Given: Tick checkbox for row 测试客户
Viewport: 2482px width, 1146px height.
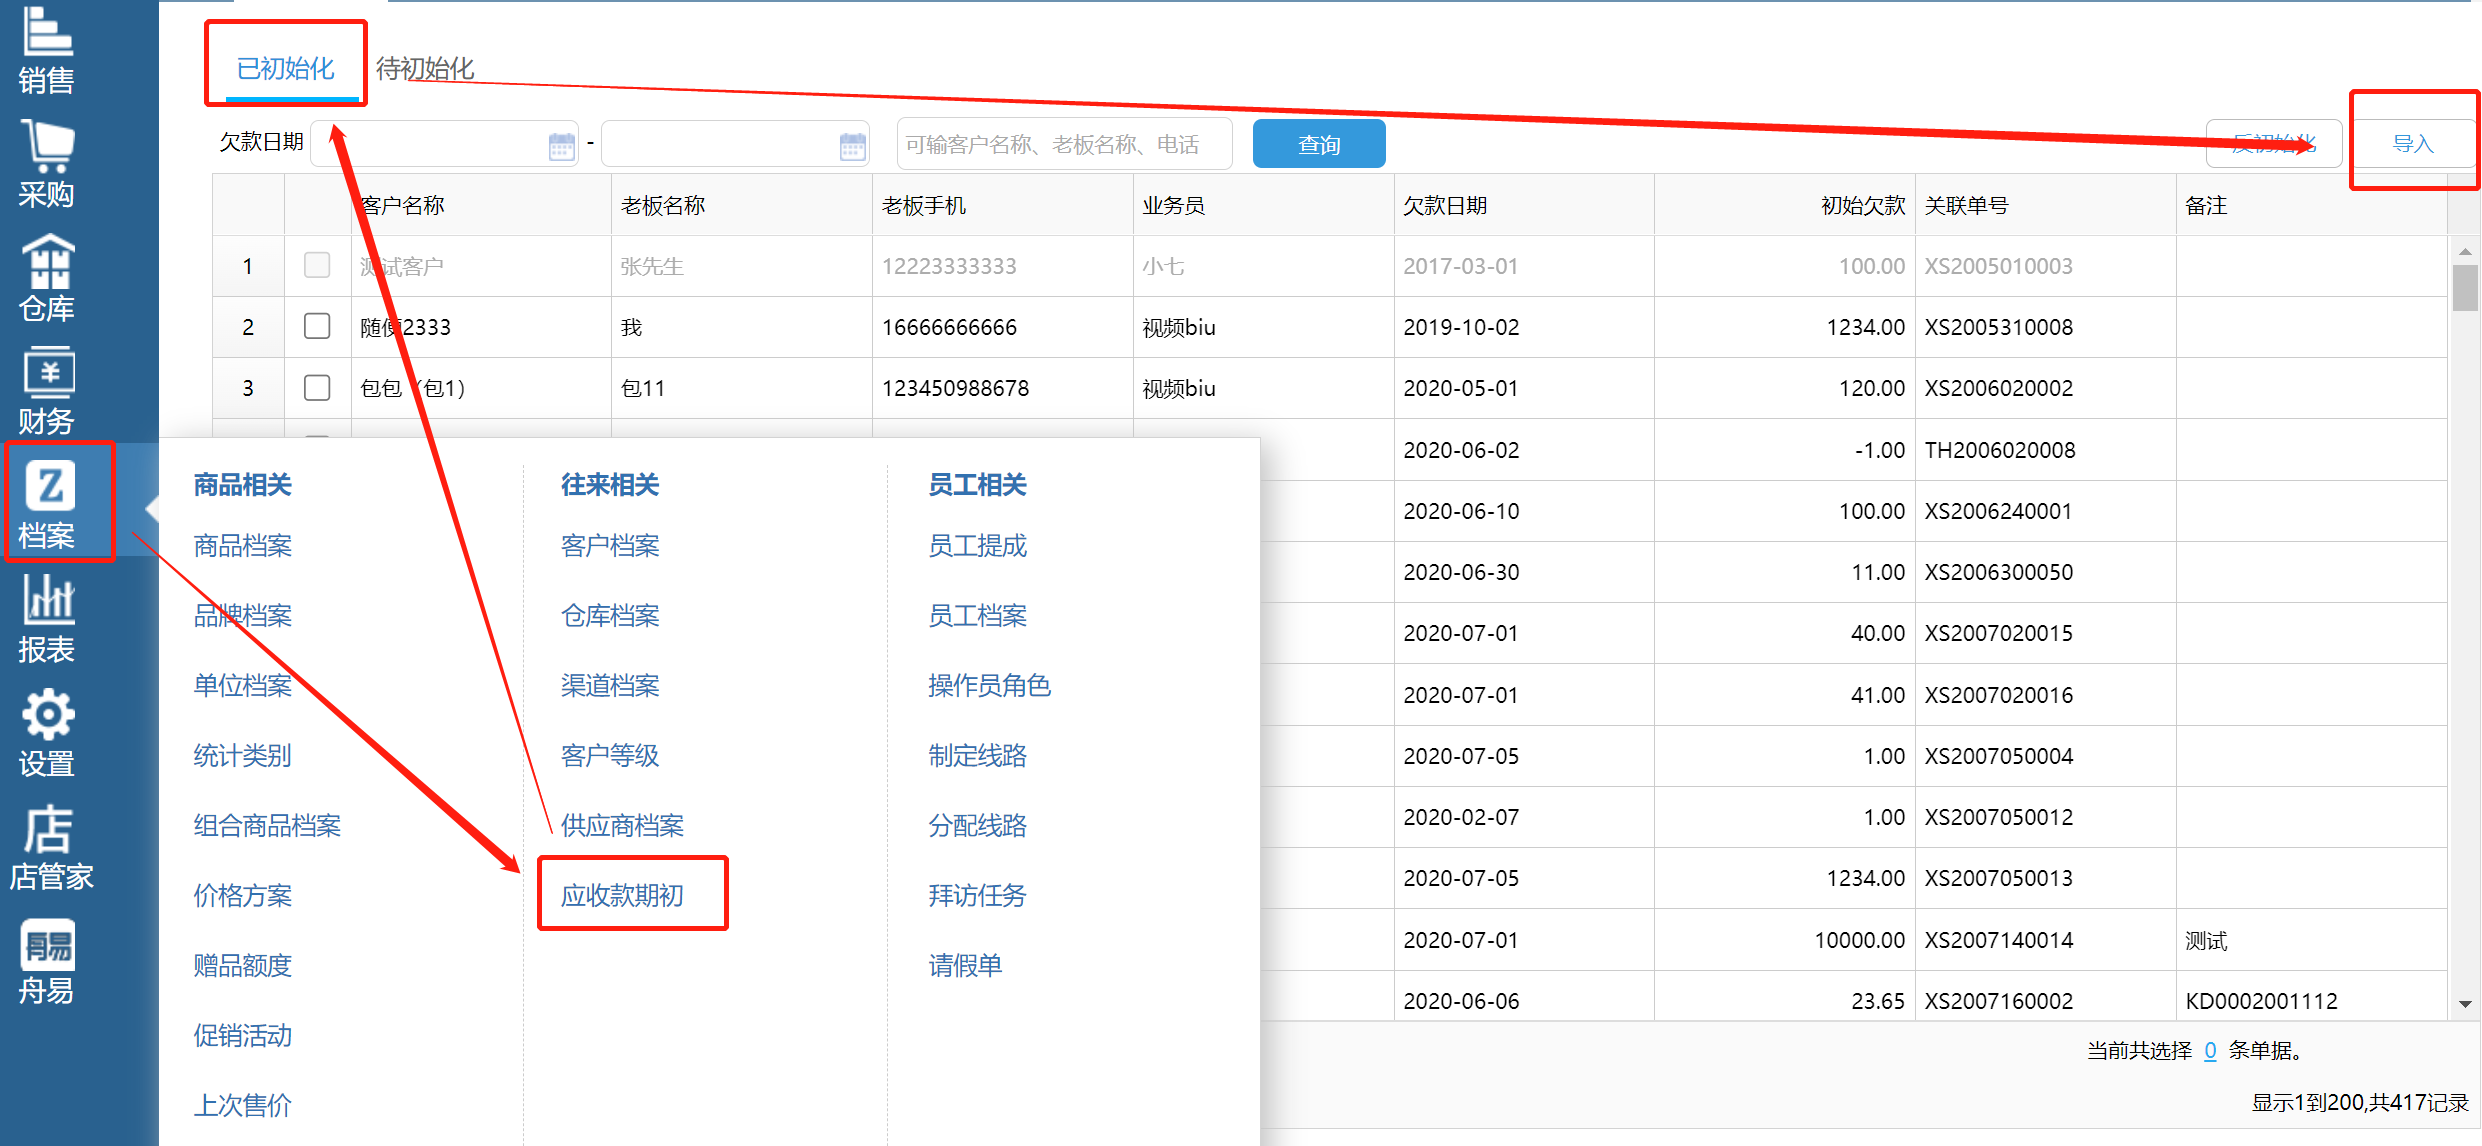Looking at the screenshot, I should [317, 265].
